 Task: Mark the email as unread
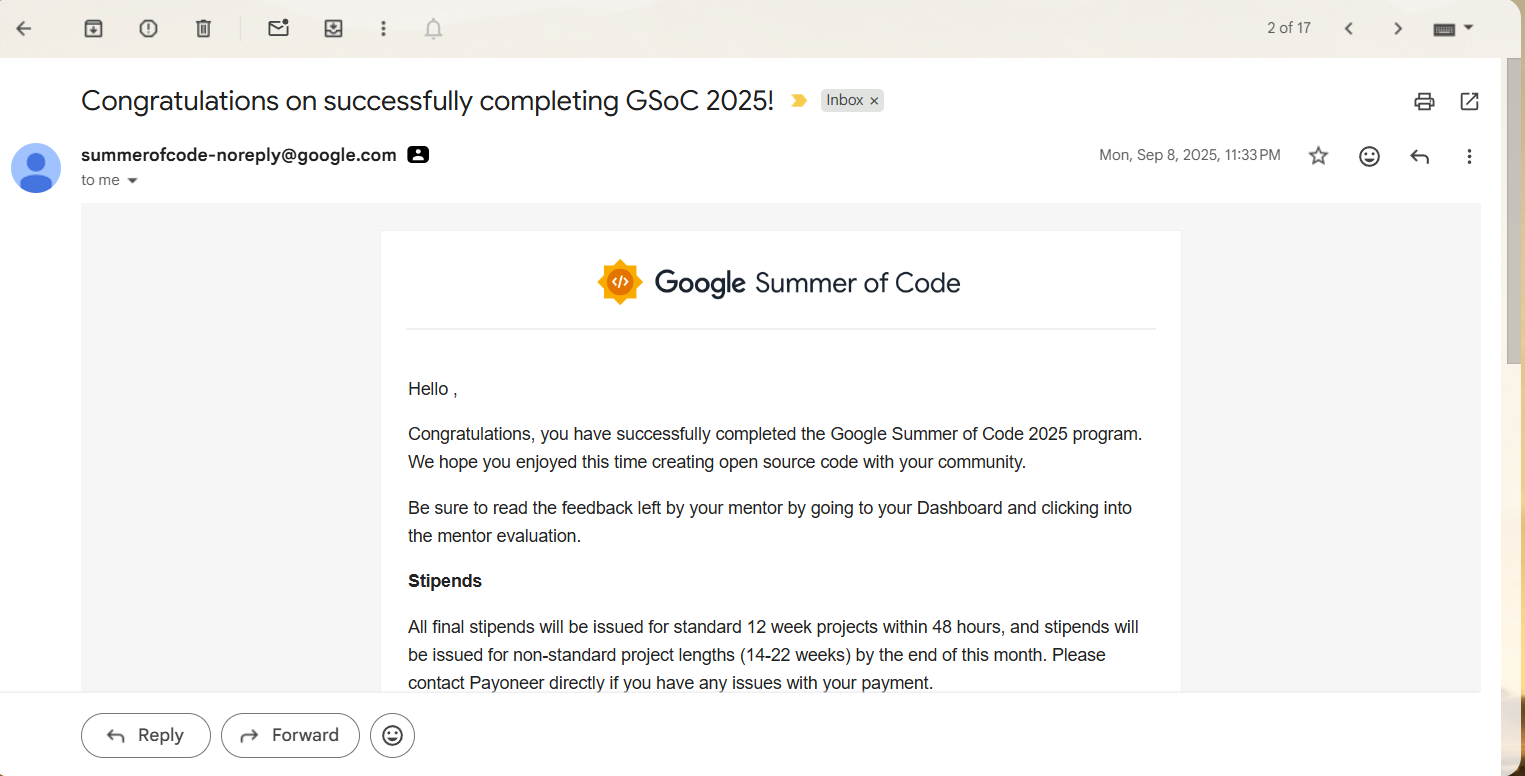278,28
